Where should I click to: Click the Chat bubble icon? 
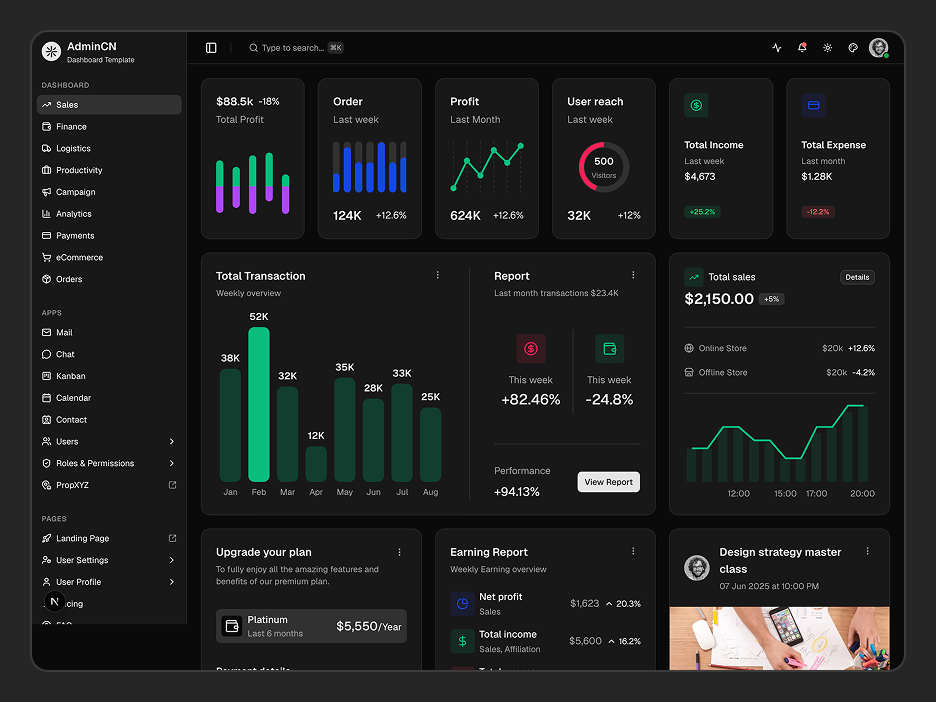point(47,354)
